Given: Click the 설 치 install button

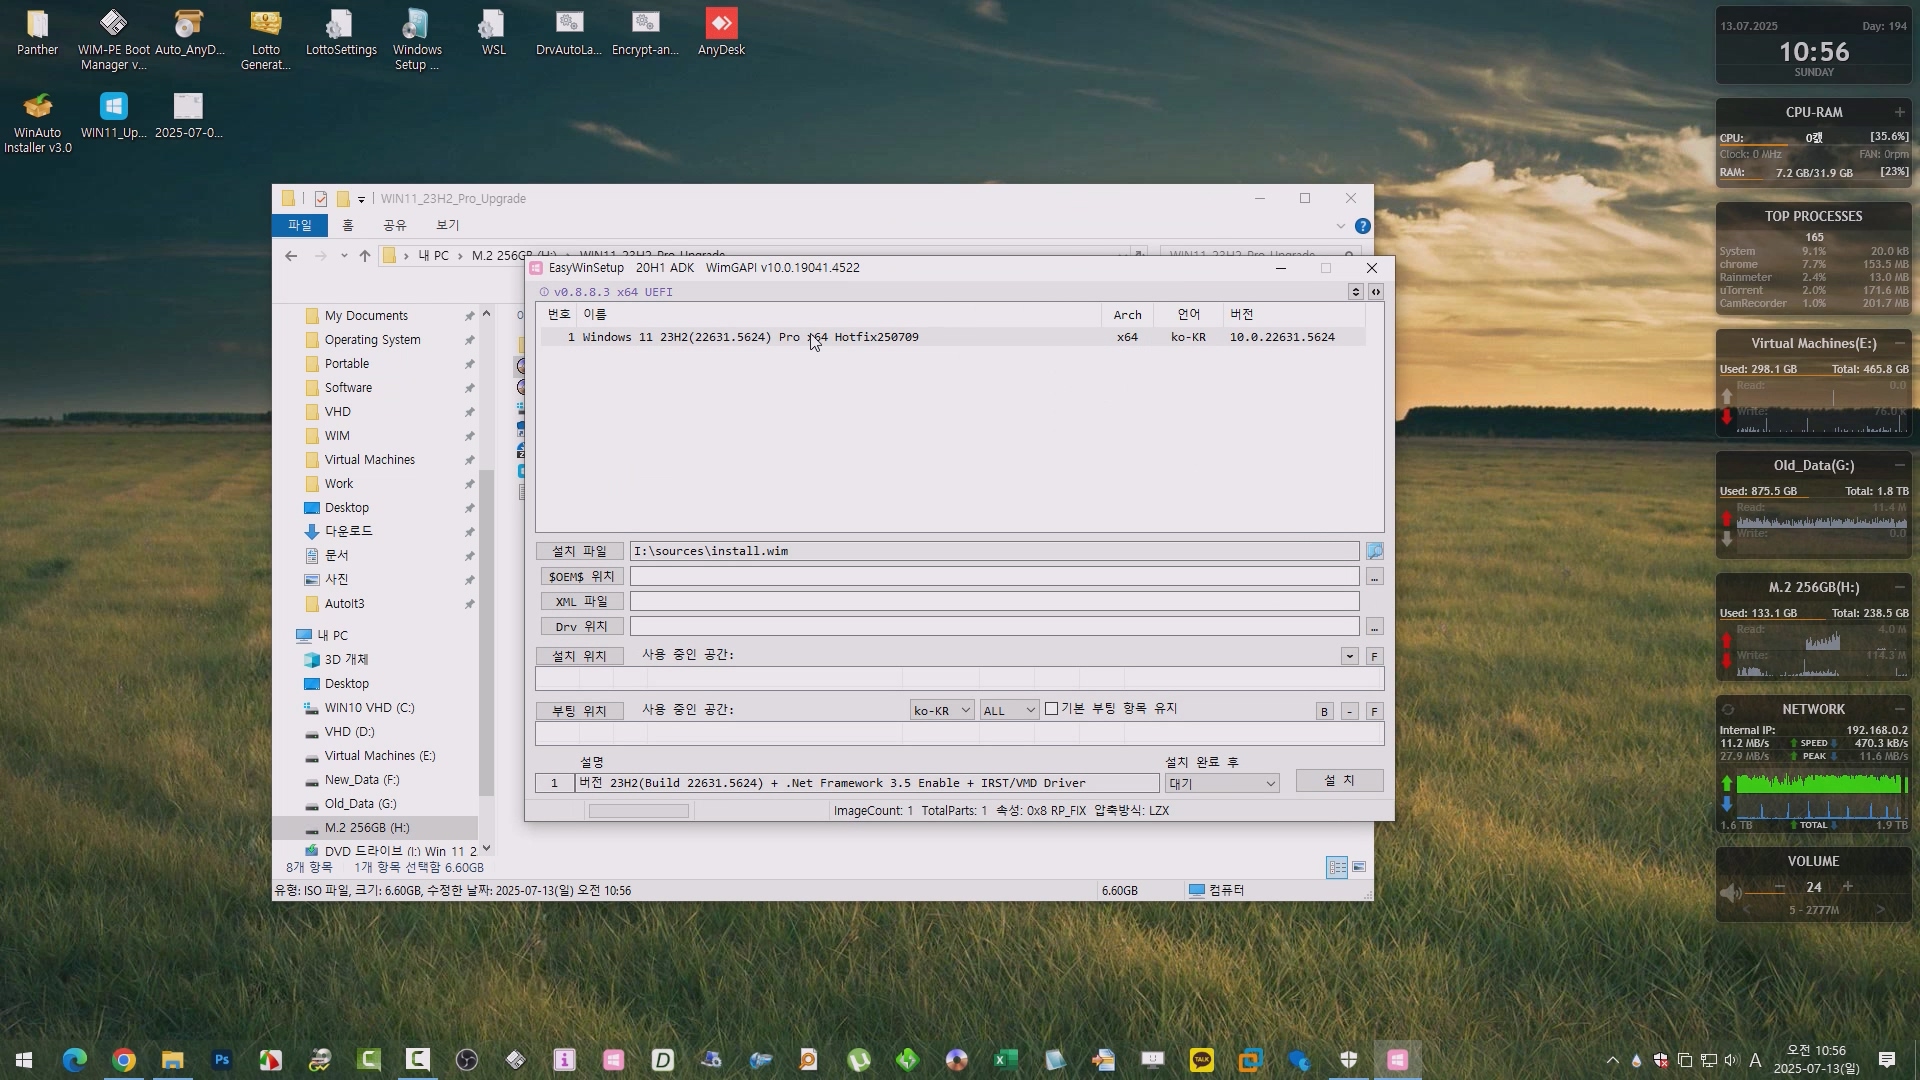Looking at the screenshot, I should tap(1339, 780).
